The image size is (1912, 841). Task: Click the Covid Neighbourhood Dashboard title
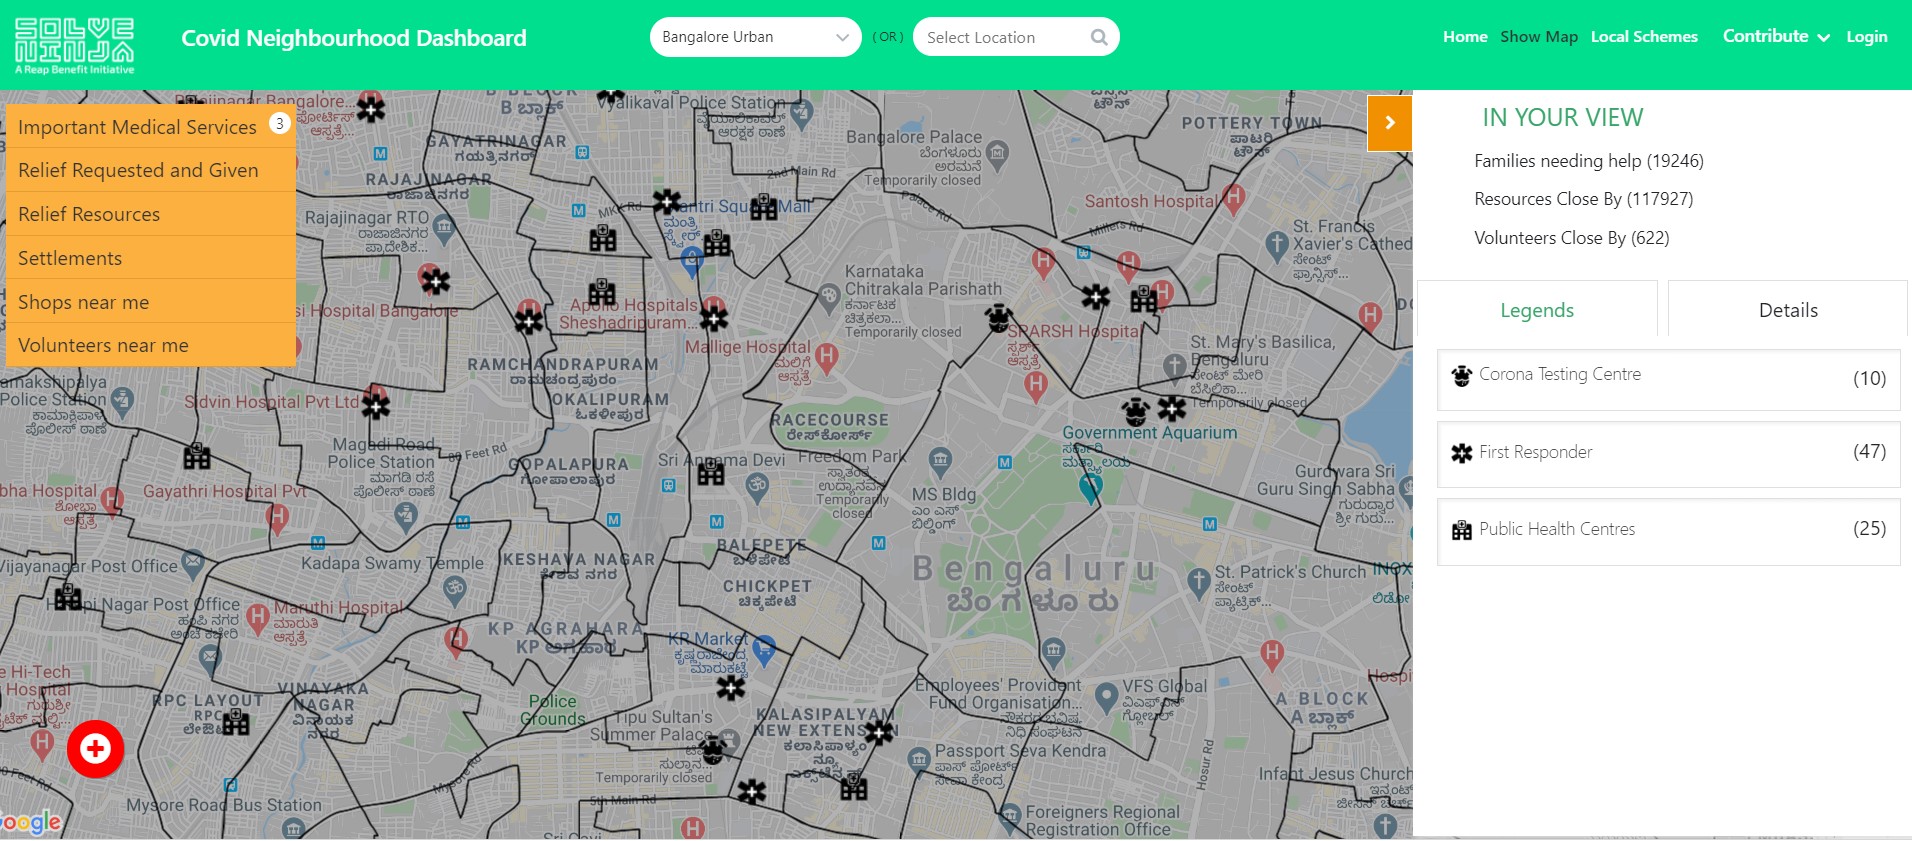click(354, 38)
